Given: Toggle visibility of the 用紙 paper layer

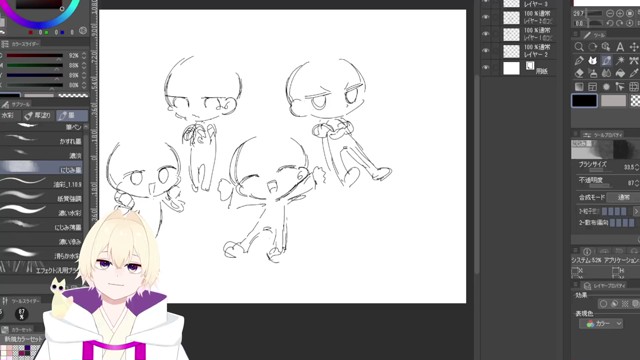Looking at the screenshot, I should click(485, 67).
